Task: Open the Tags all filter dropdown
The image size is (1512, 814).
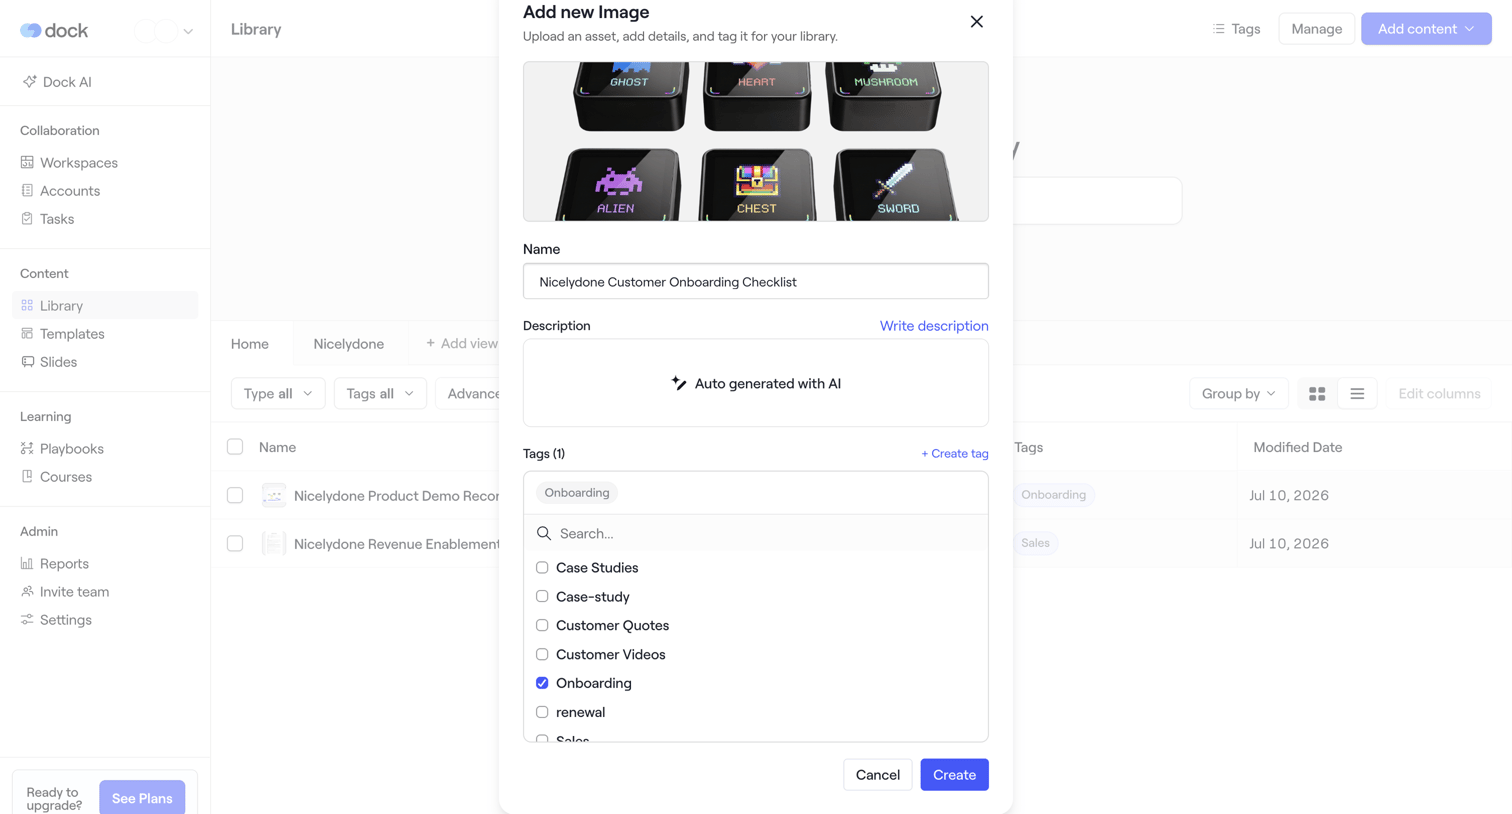Action: click(380, 394)
